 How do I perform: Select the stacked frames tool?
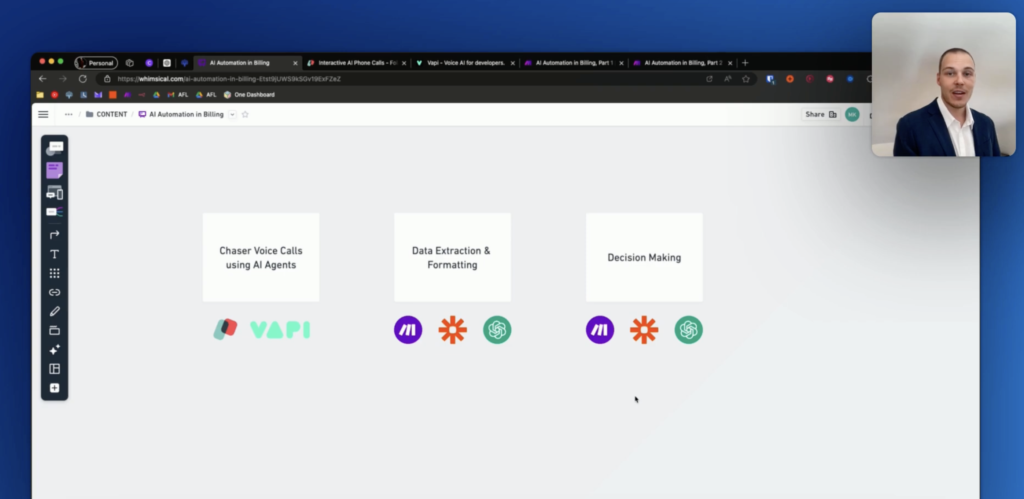(x=54, y=330)
